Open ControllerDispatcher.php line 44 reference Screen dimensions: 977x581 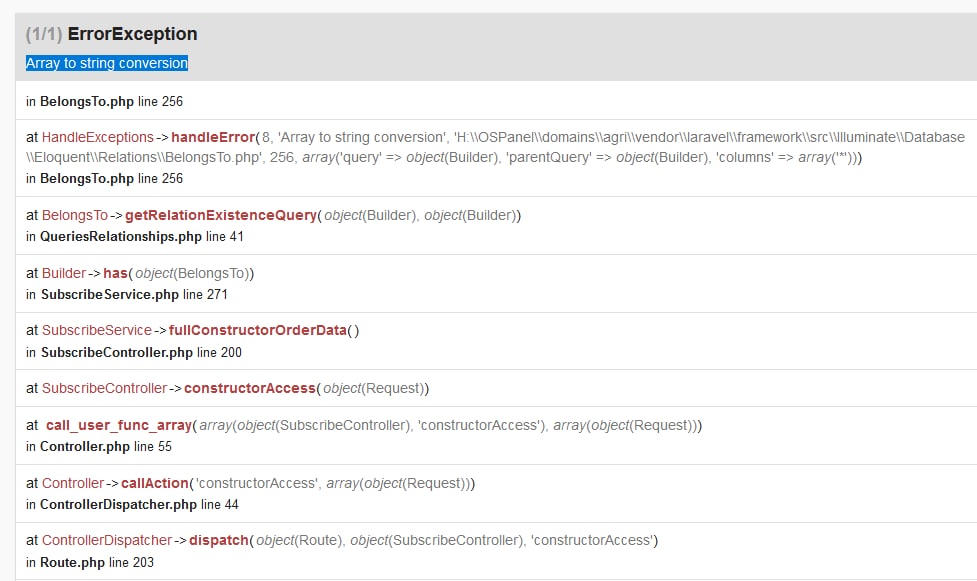pyautogui.click(x=118, y=504)
